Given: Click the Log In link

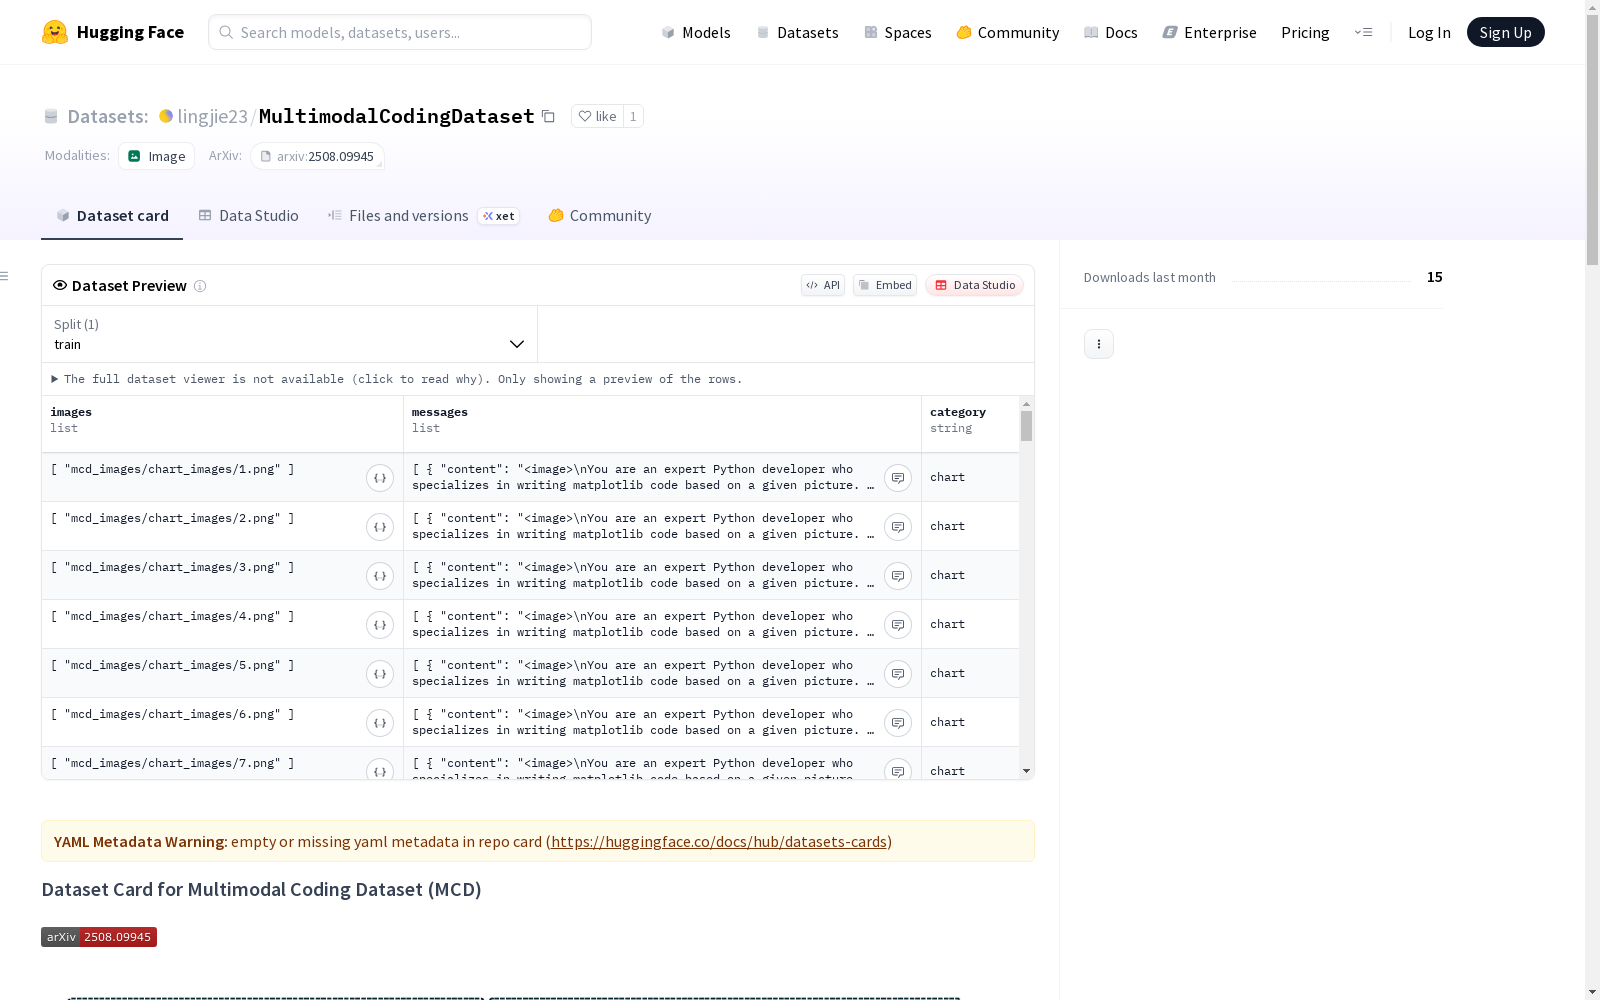Looking at the screenshot, I should pos(1429,32).
